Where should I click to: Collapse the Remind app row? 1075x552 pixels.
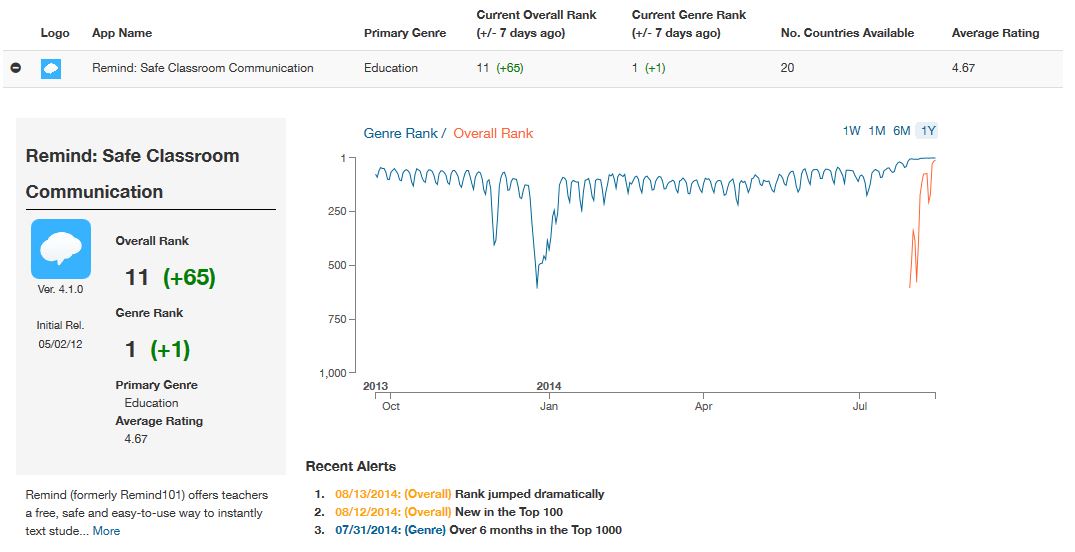(x=15, y=69)
